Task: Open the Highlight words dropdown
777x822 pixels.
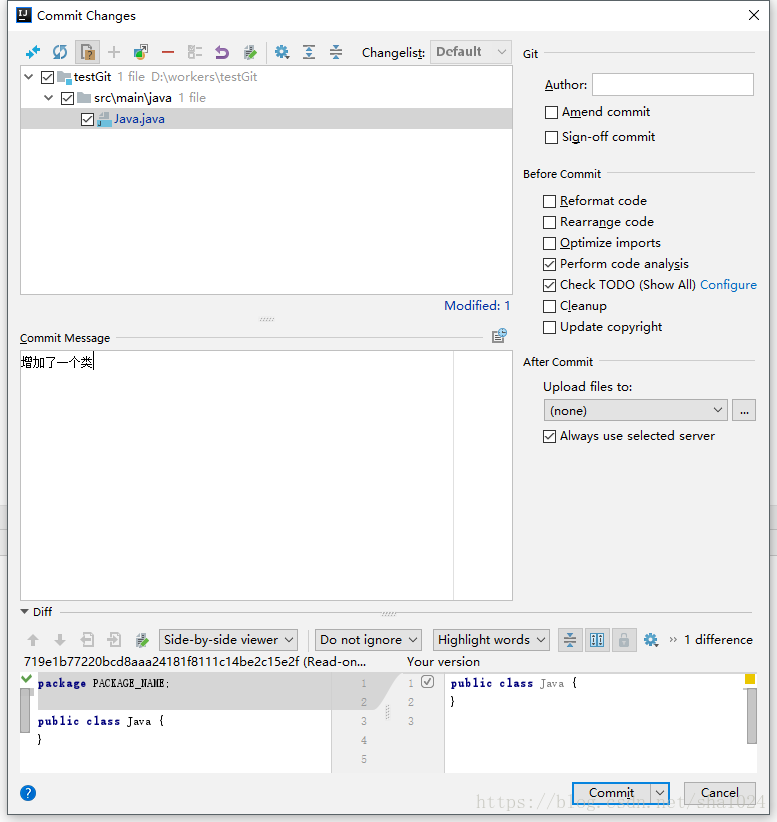Action: pos(491,640)
